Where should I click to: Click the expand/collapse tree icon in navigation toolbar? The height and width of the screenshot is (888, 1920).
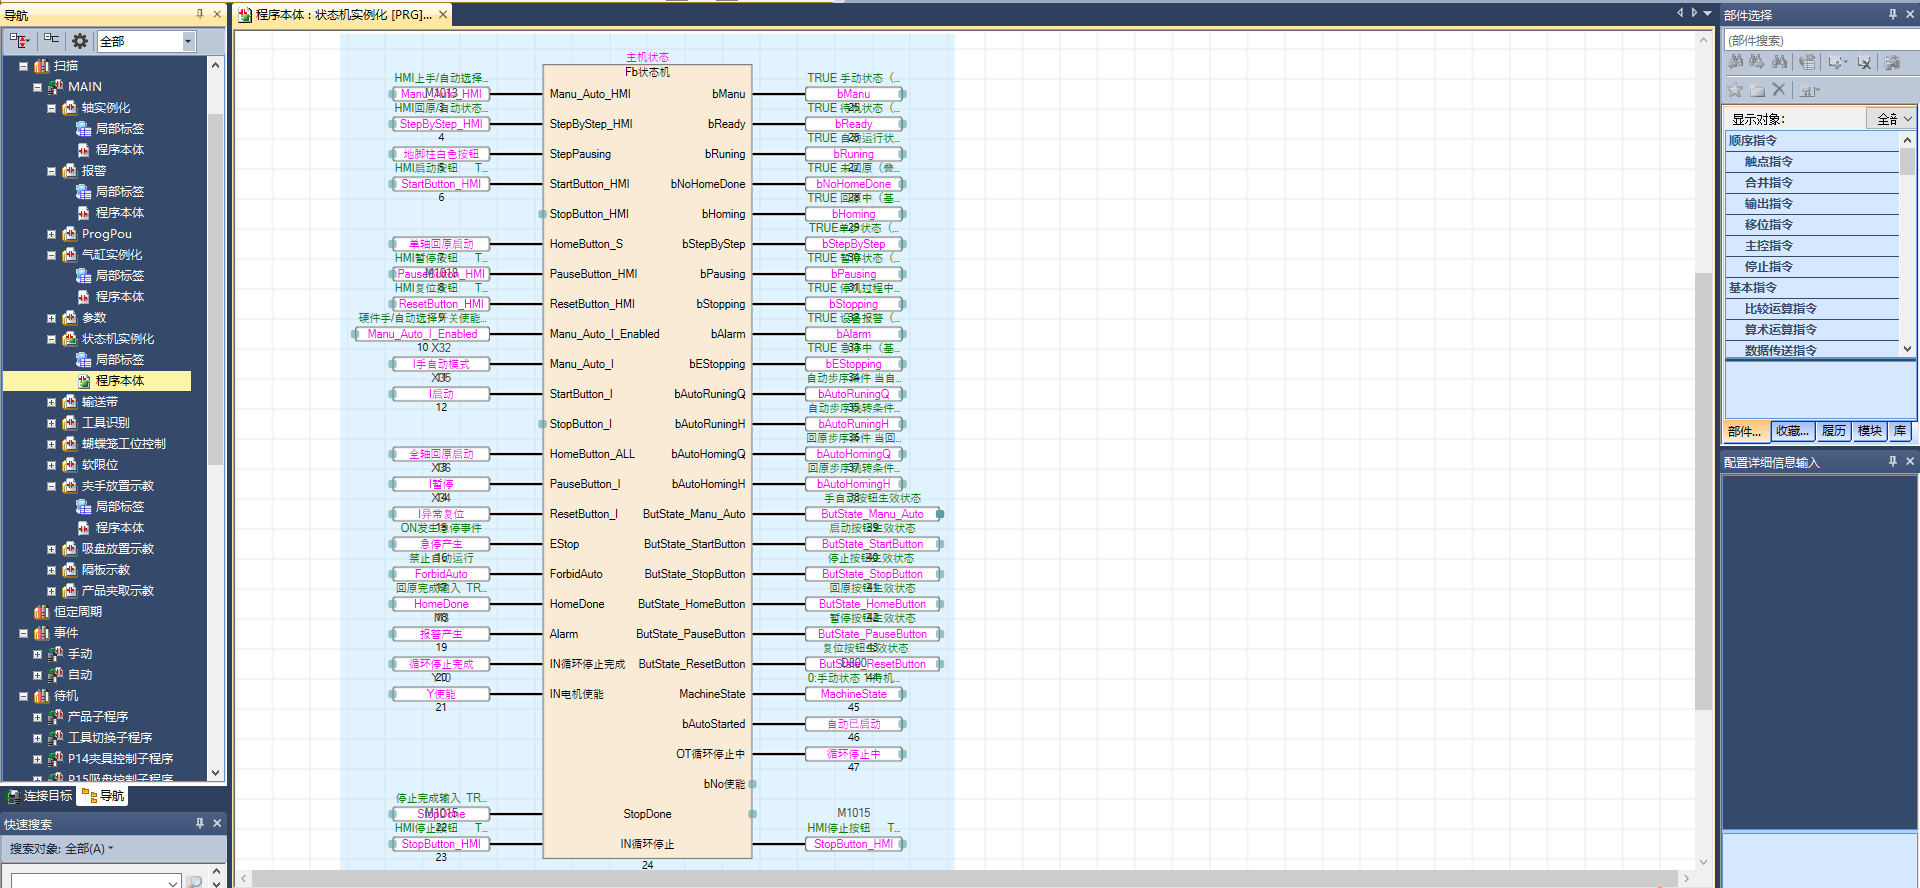tap(19, 41)
